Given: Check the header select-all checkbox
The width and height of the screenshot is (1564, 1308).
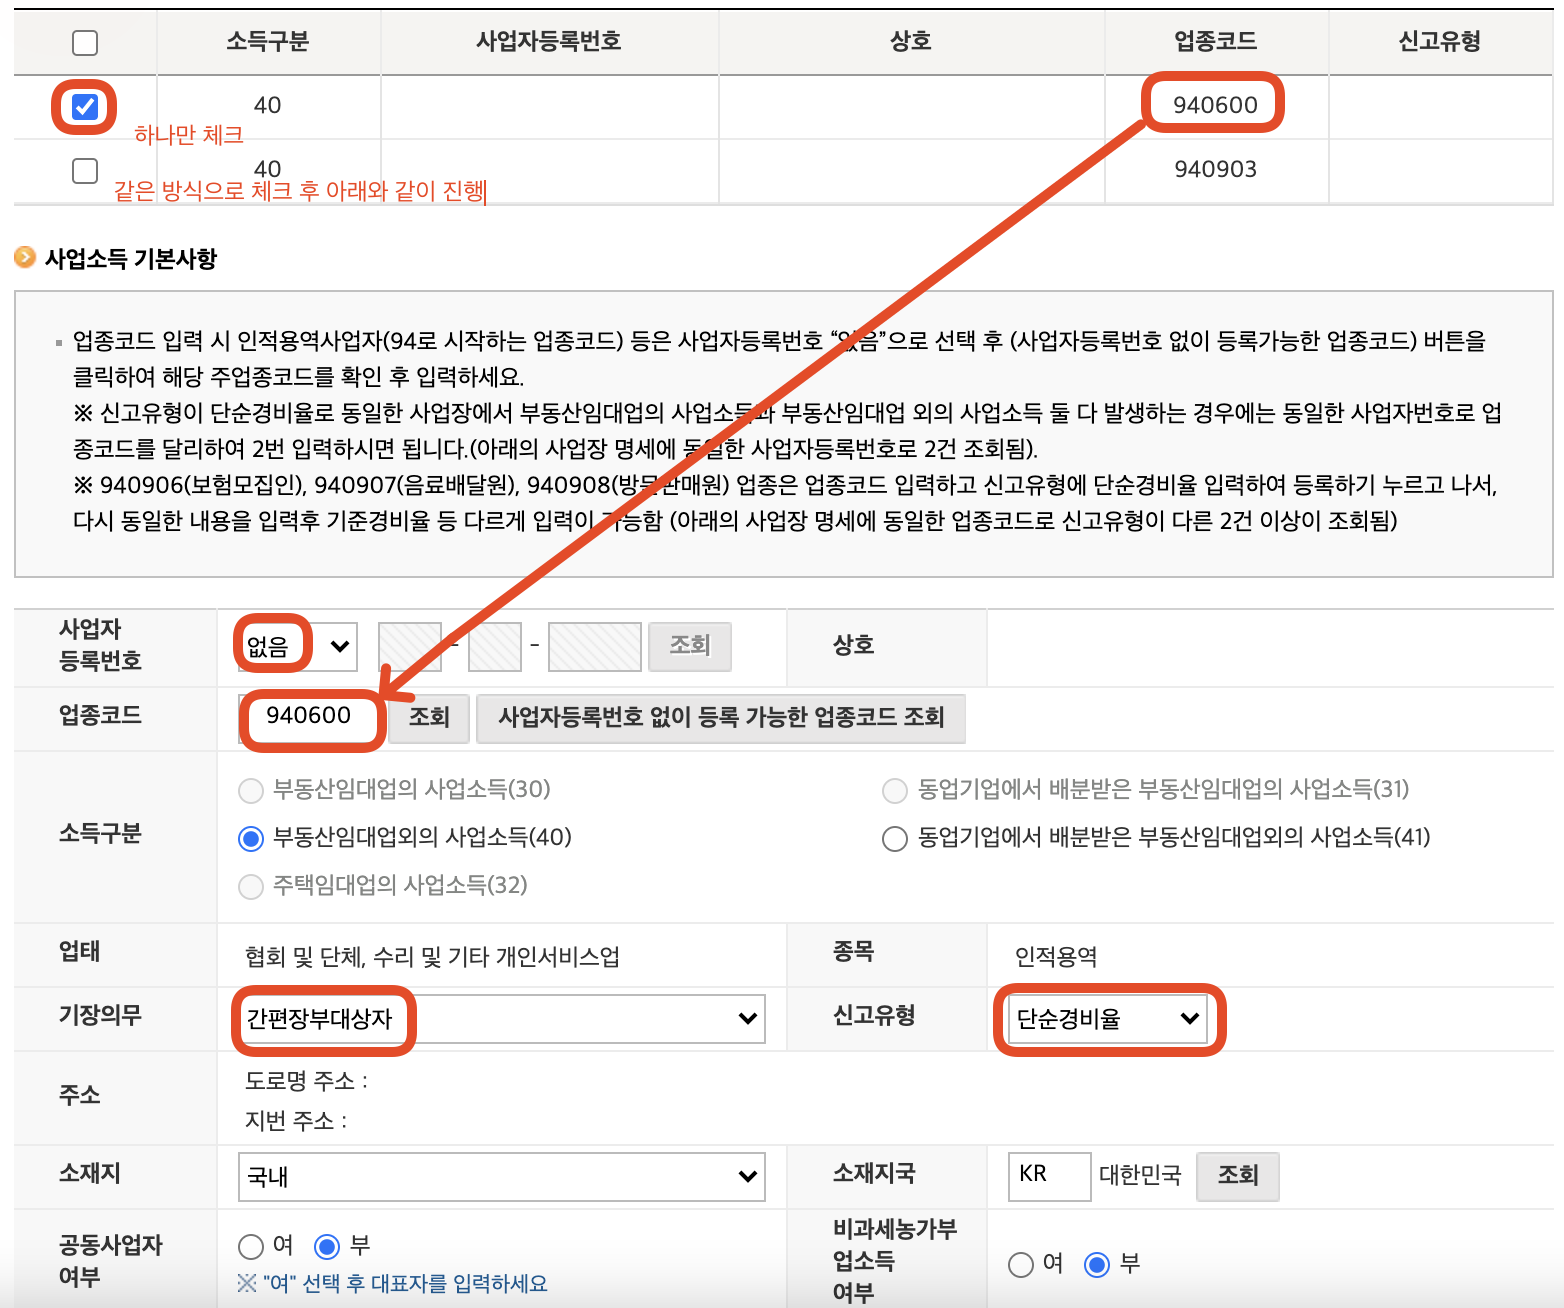Looking at the screenshot, I should click(84, 42).
